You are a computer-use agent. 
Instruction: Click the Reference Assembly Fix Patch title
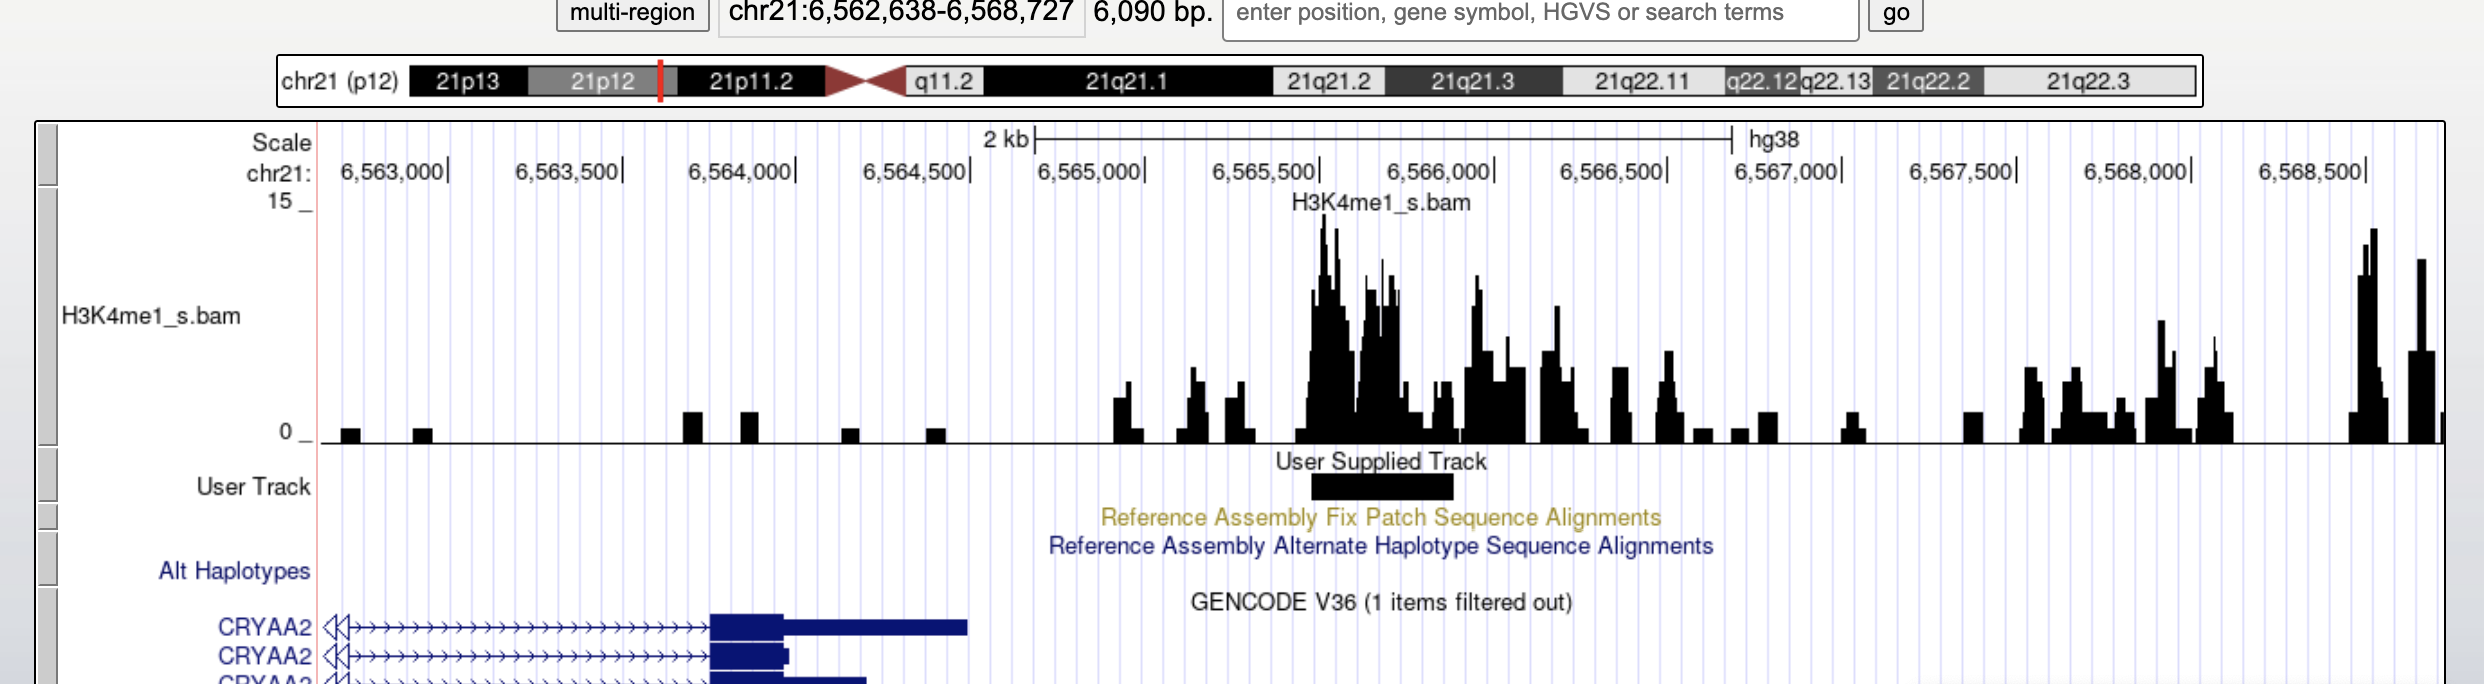pyautogui.click(x=1380, y=517)
